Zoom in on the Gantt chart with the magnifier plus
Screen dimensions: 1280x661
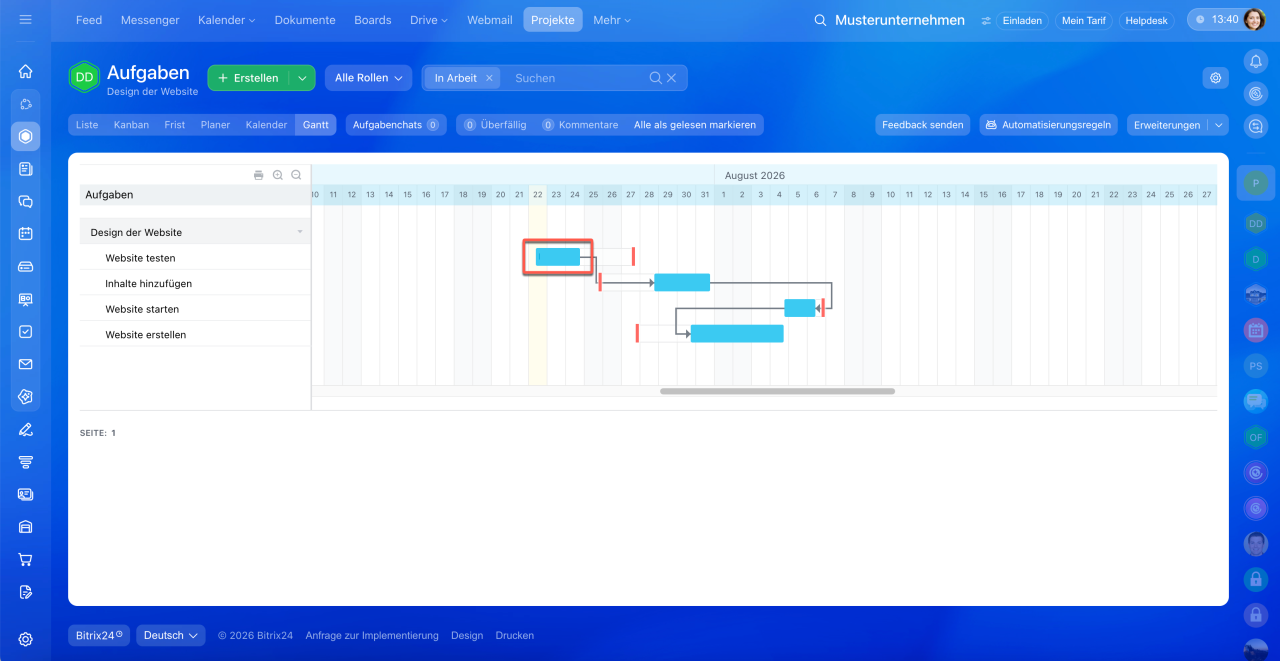(x=278, y=175)
